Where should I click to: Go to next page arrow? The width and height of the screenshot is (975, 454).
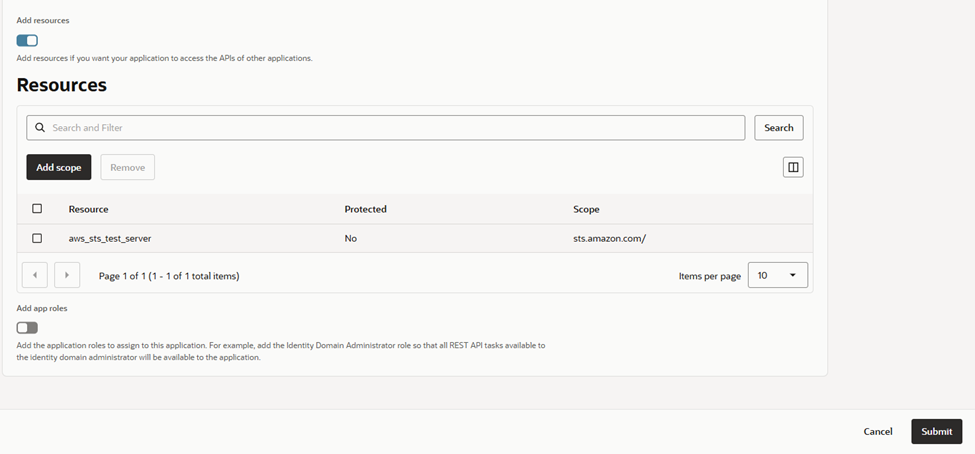[x=67, y=275]
